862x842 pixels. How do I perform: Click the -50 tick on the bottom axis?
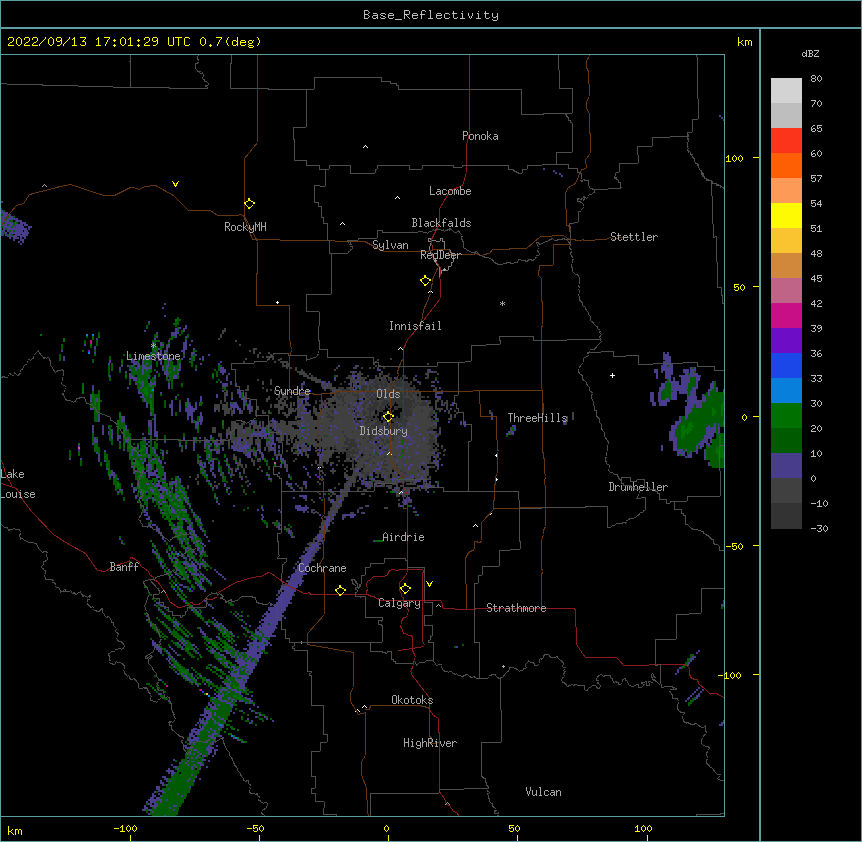[255, 828]
